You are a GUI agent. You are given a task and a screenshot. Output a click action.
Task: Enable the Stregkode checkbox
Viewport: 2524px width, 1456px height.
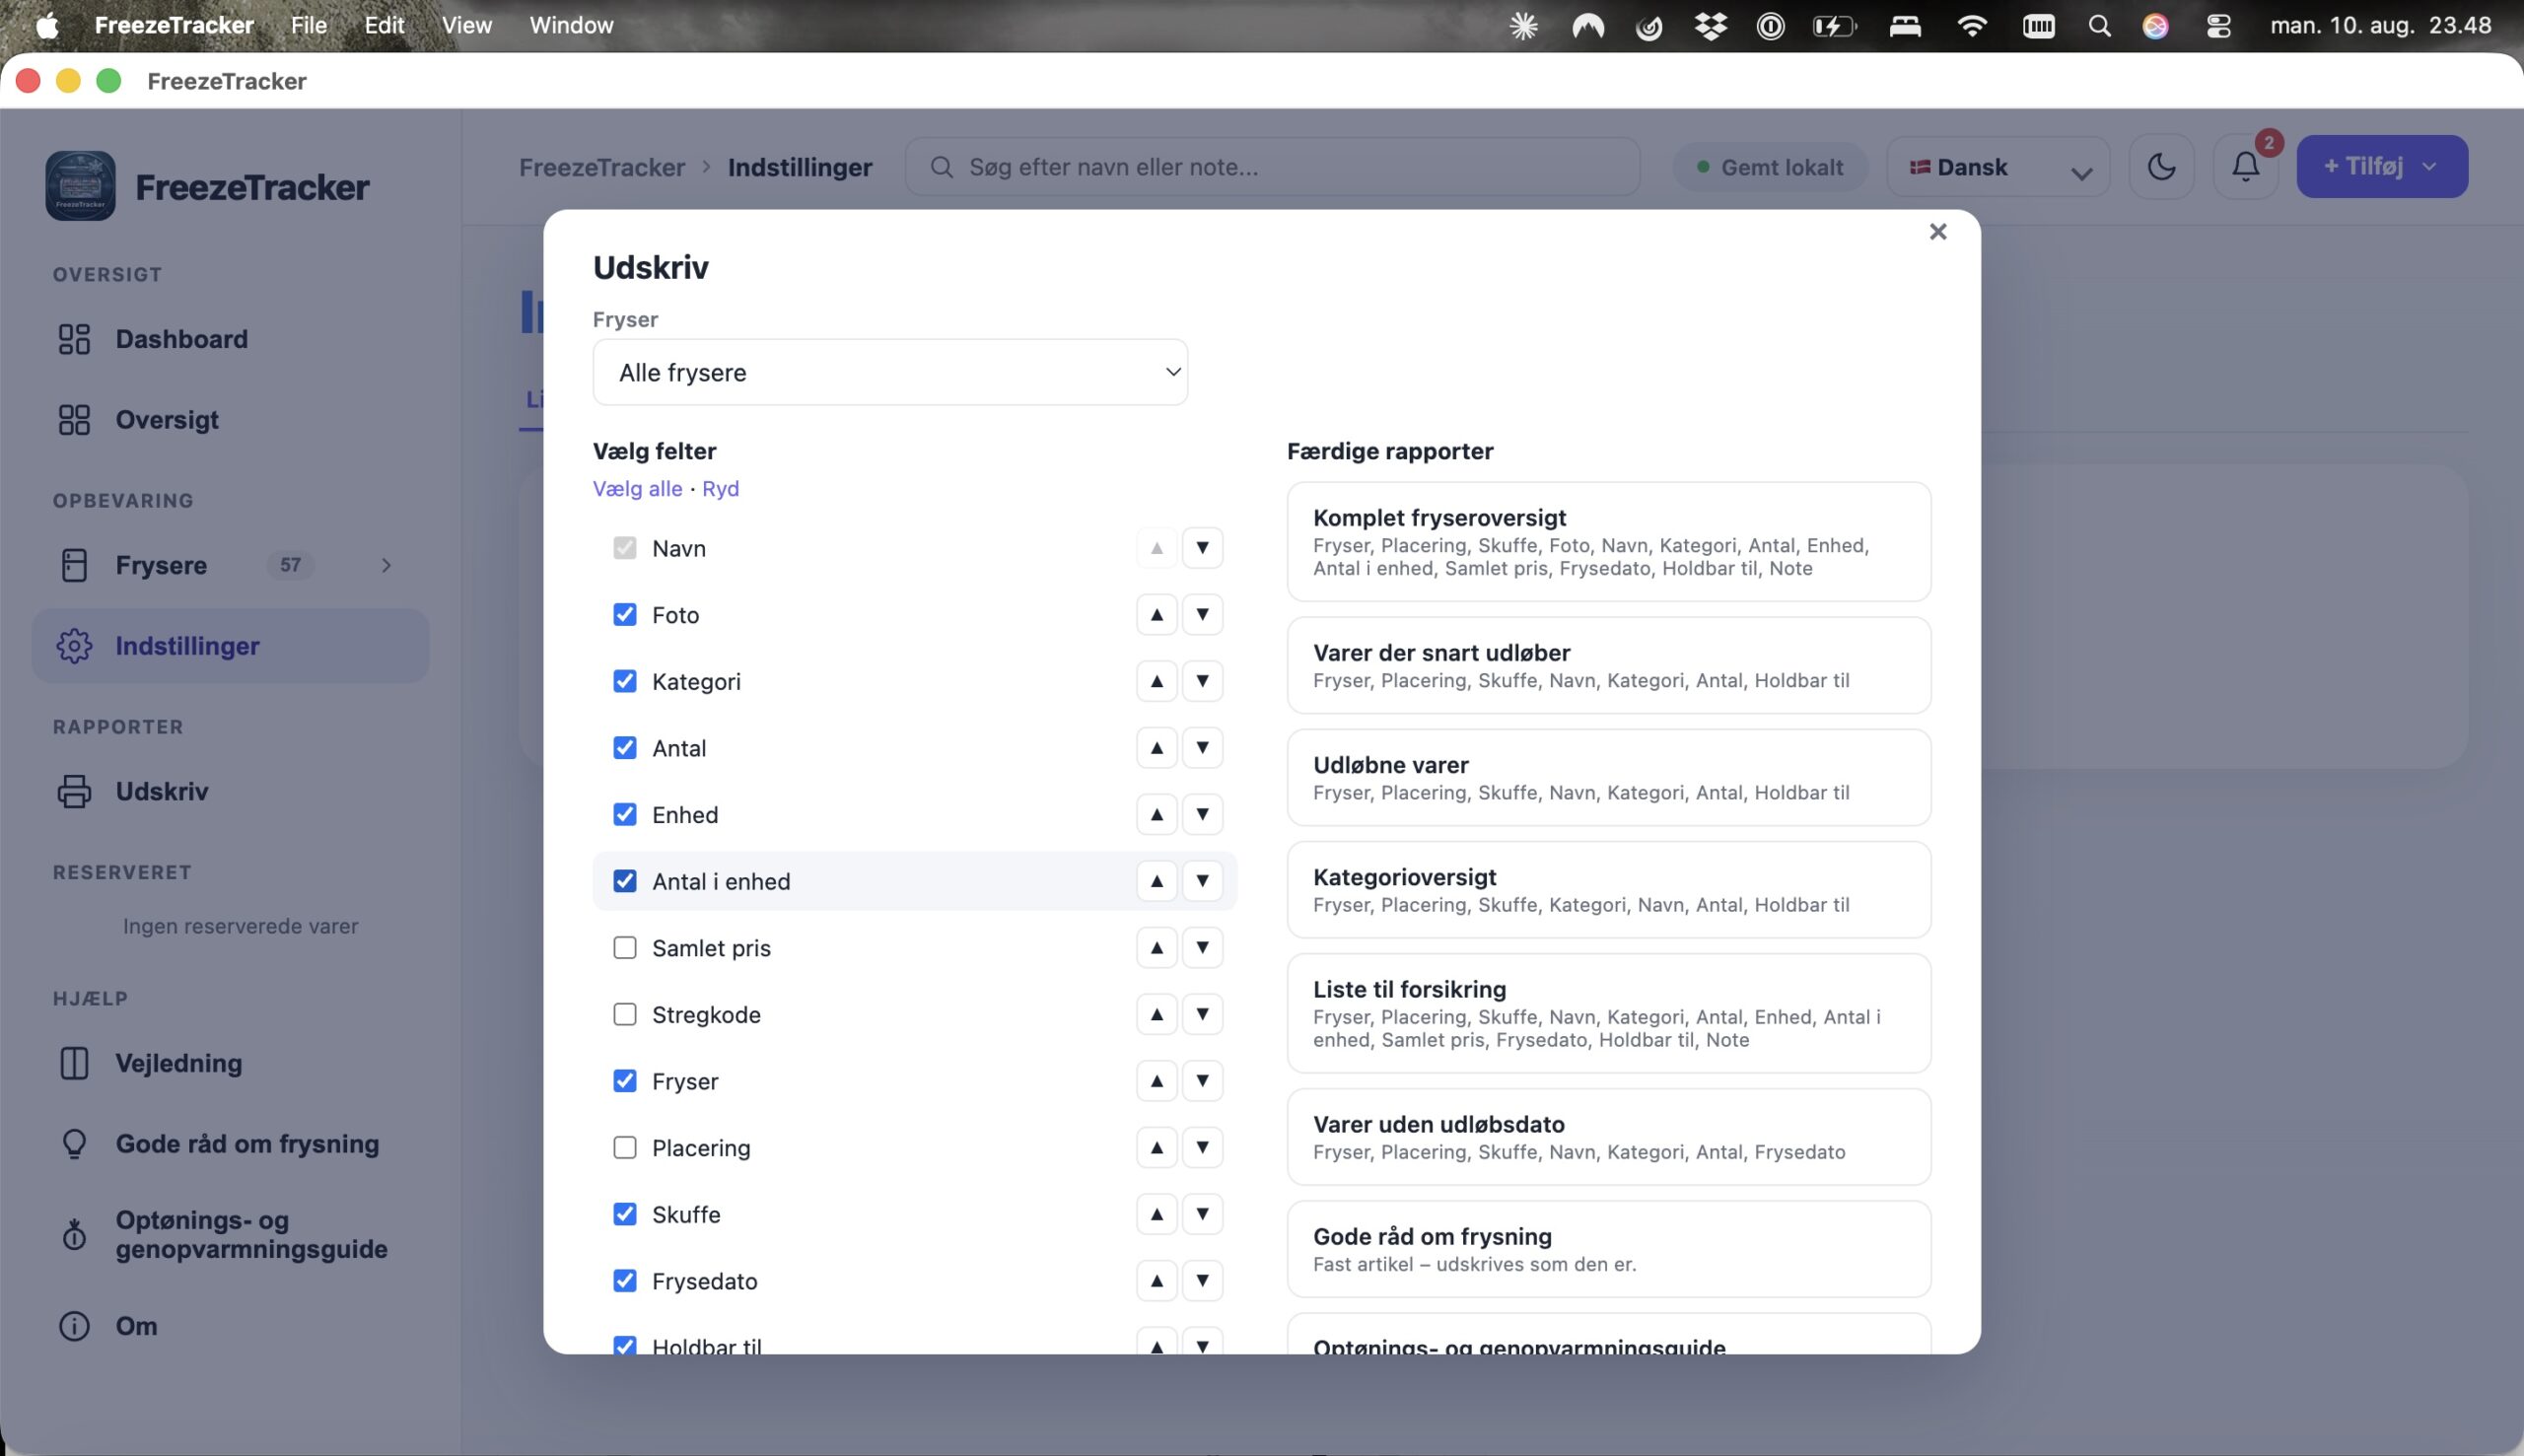[624, 1014]
